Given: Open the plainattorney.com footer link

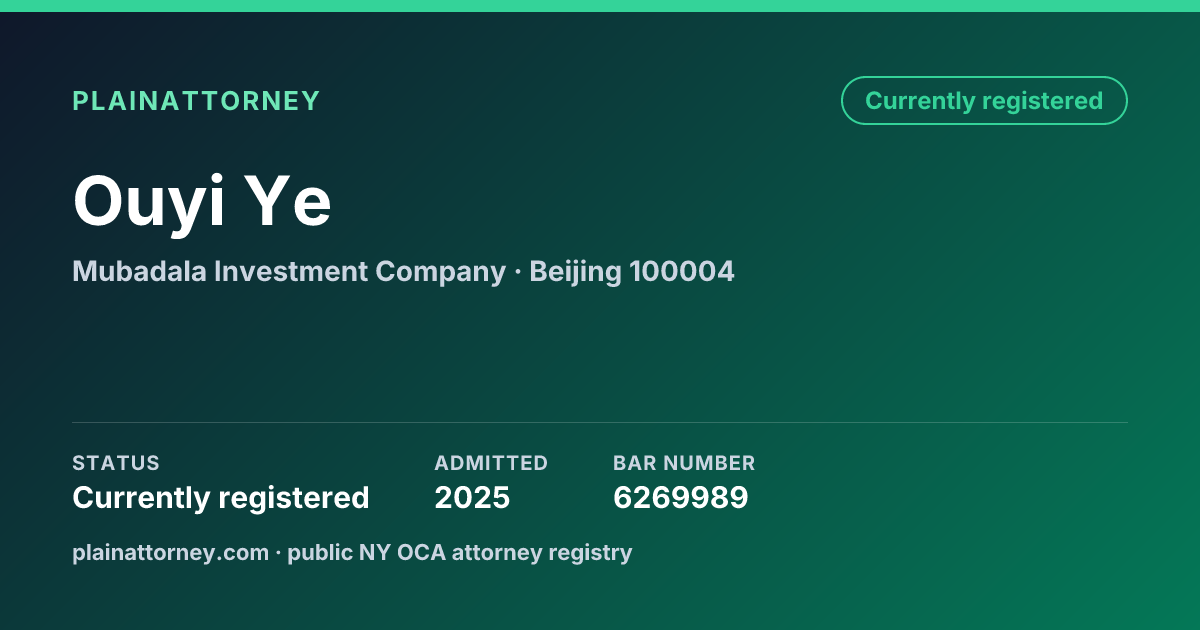Looking at the screenshot, I should [170, 552].
